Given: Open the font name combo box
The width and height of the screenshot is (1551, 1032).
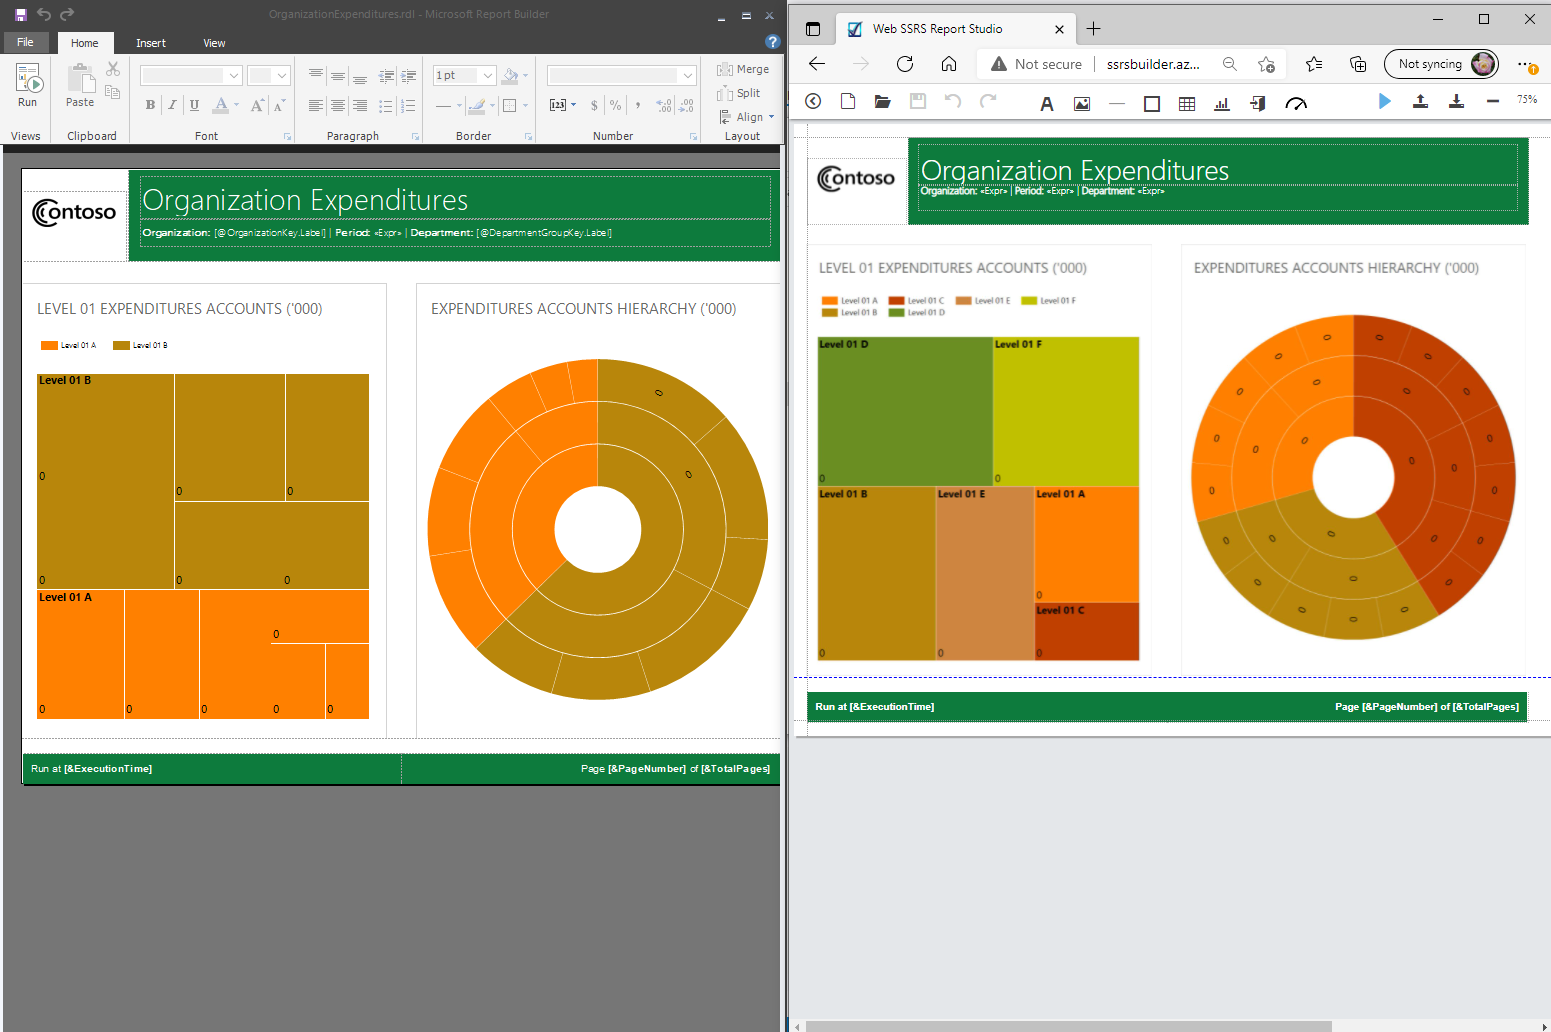Looking at the screenshot, I should point(191,76).
